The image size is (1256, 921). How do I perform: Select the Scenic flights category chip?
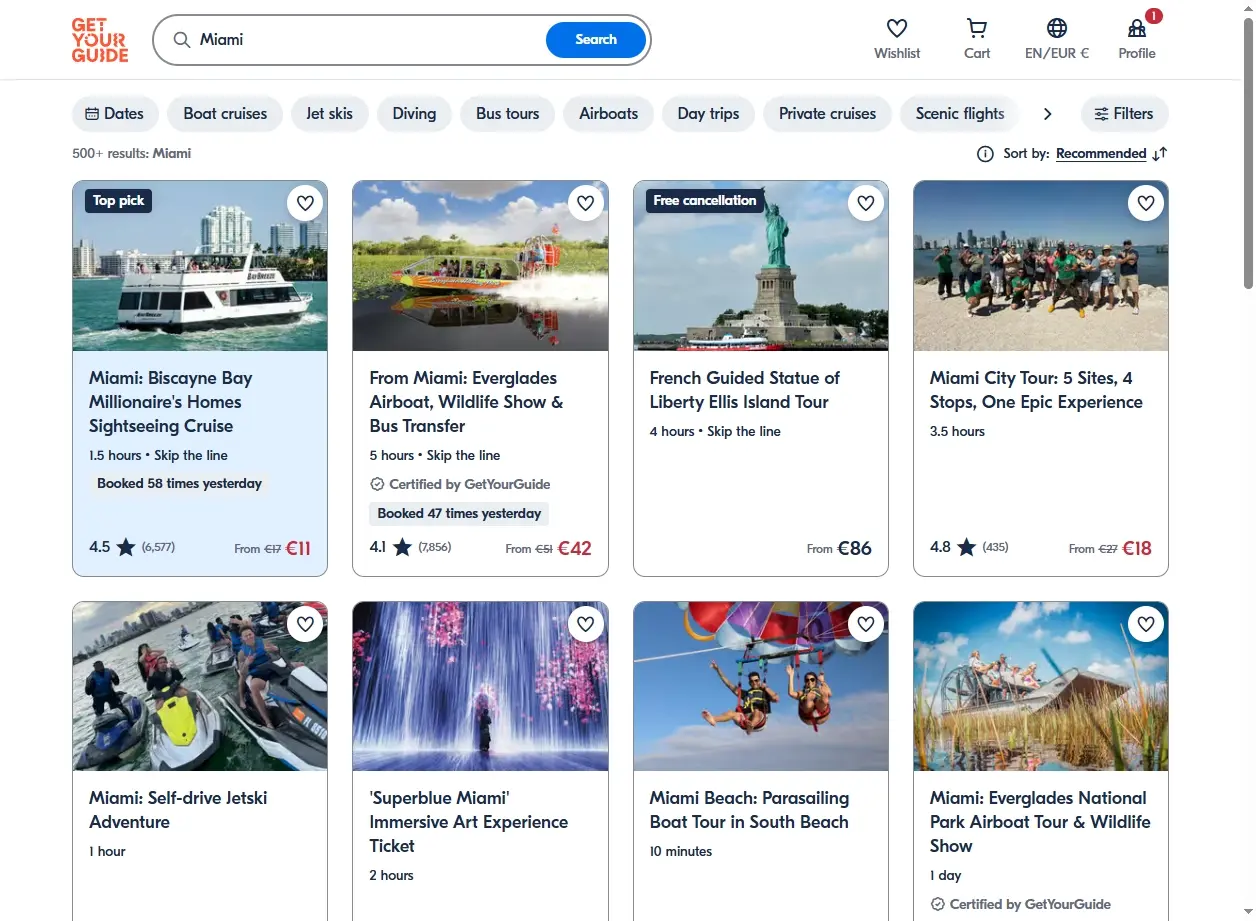point(960,114)
